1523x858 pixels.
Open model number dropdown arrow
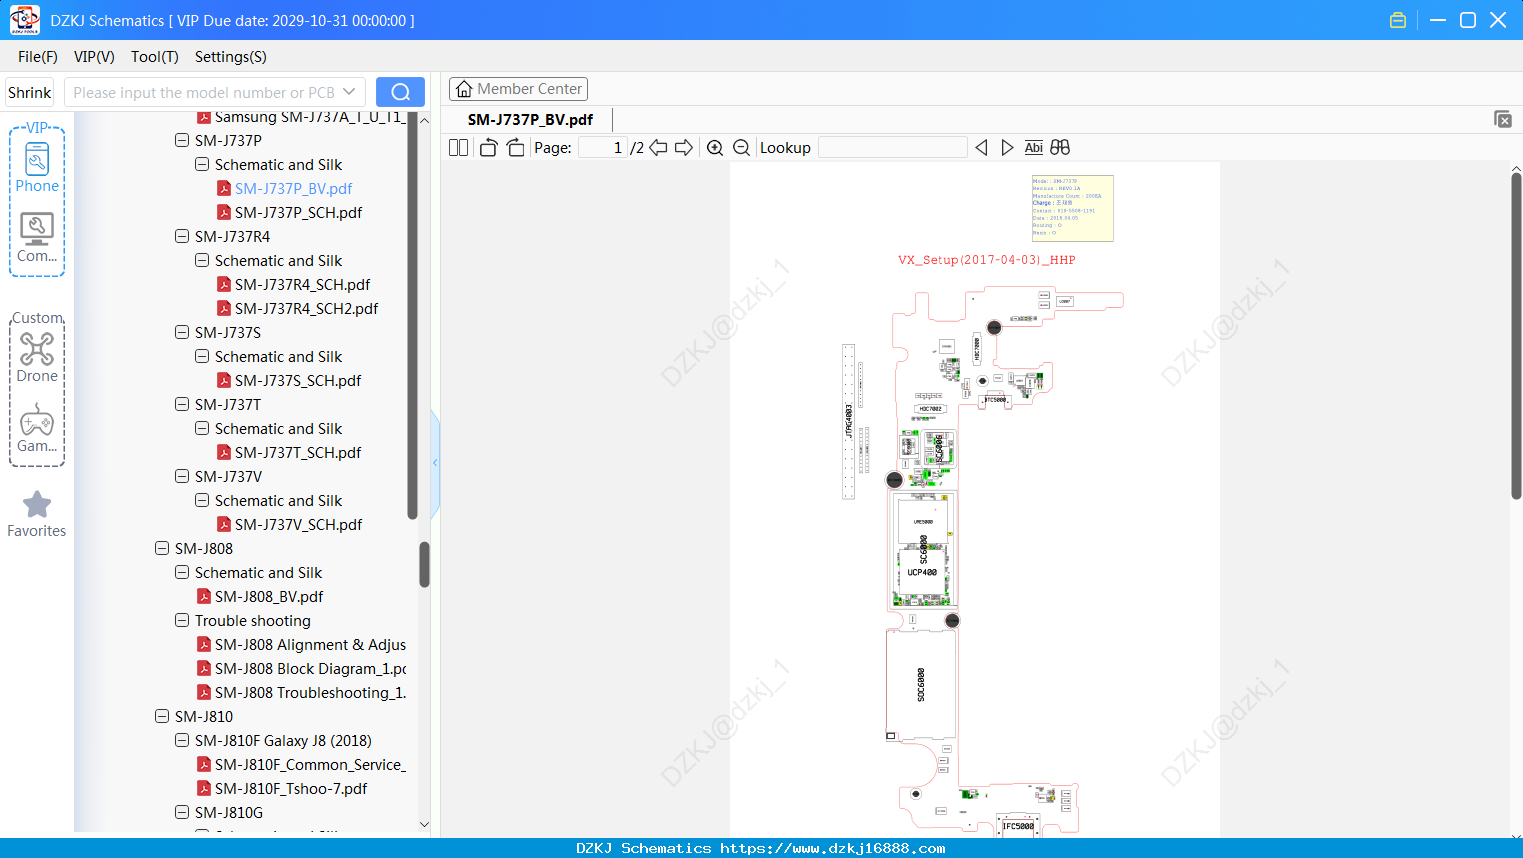click(349, 92)
